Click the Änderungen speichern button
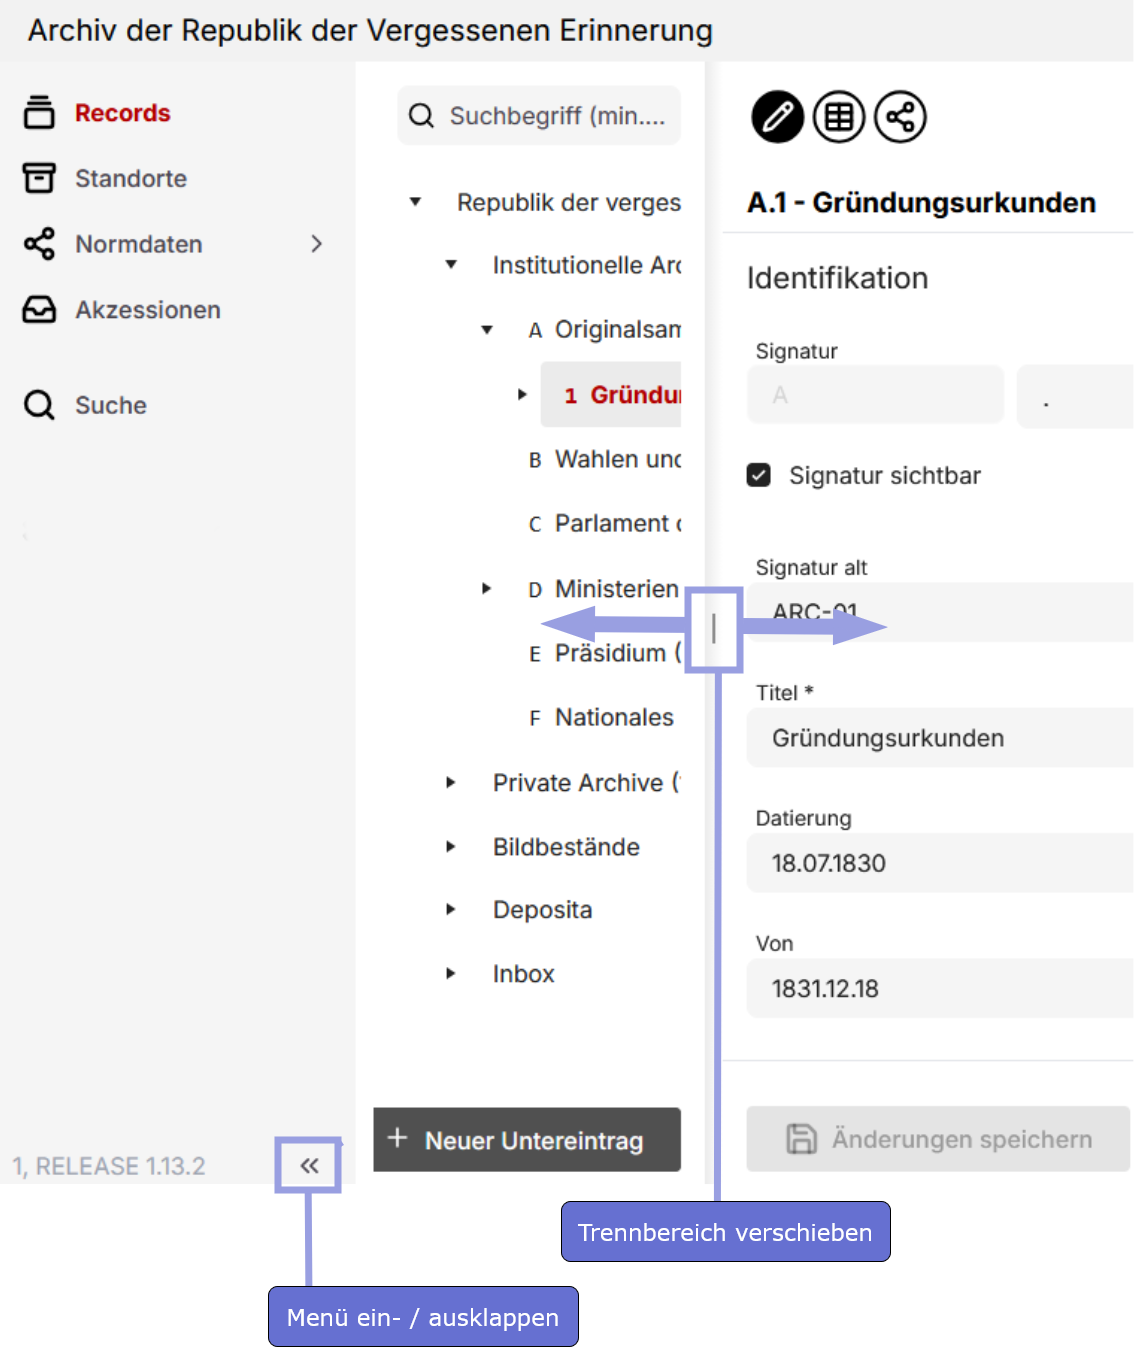The height and width of the screenshot is (1347, 1134). [x=938, y=1139]
